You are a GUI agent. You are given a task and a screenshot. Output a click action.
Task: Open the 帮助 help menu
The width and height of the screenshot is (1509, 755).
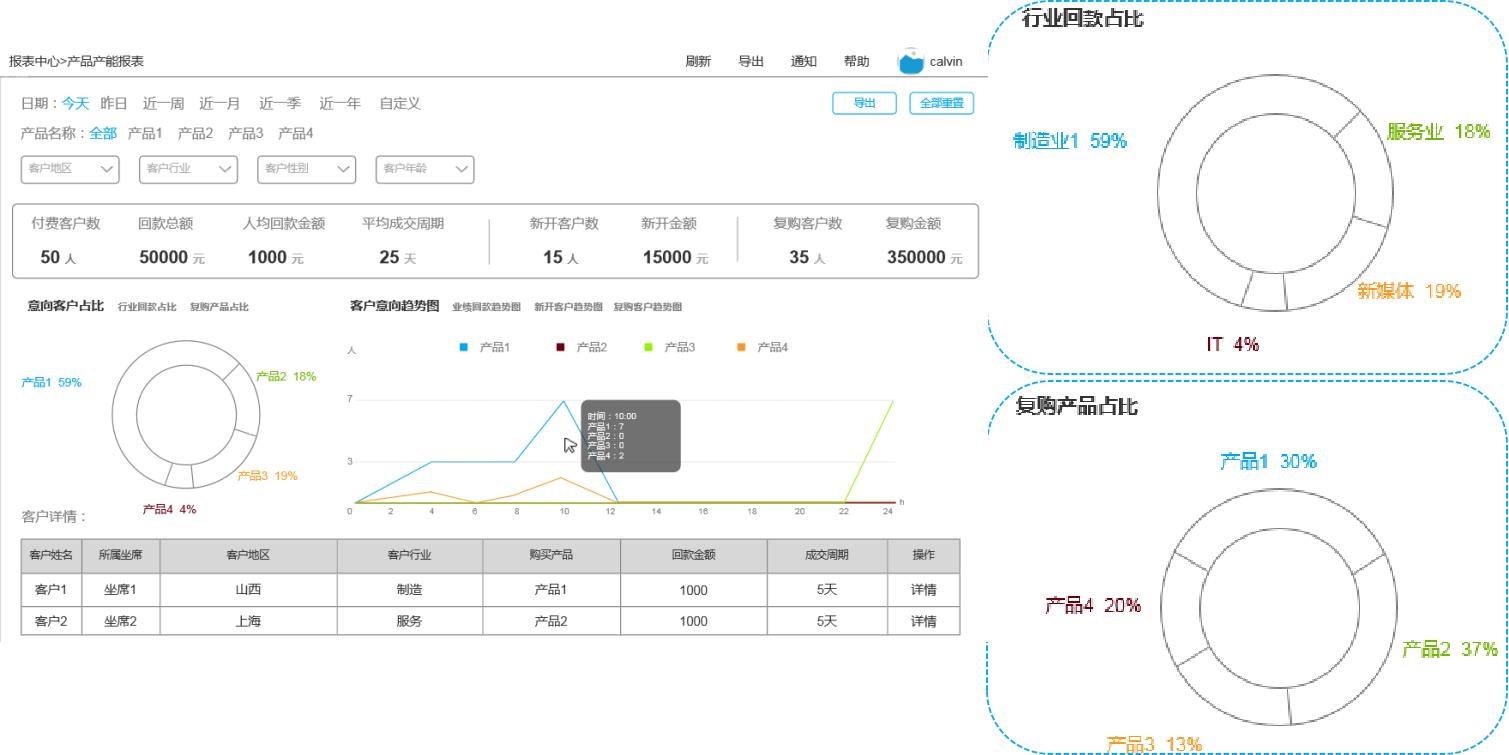coord(857,62)
